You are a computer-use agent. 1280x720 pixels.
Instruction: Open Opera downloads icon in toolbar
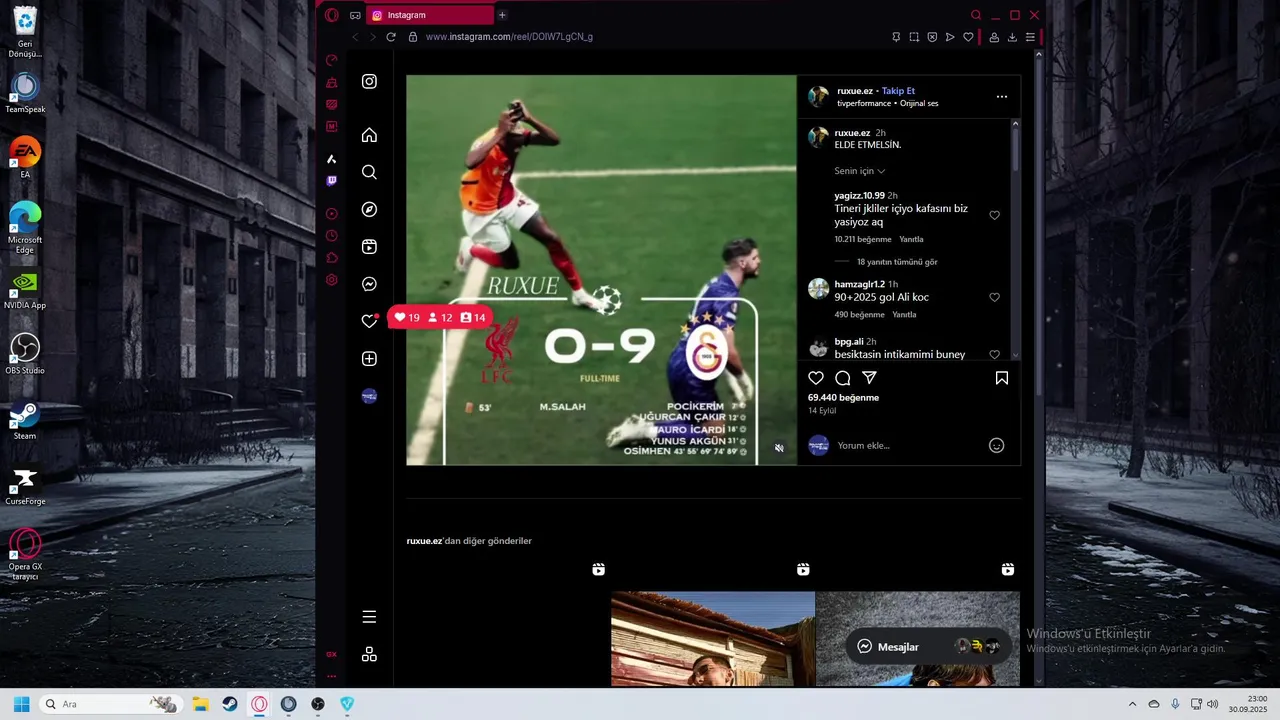pyautogui.click(x=1012, y=37)
